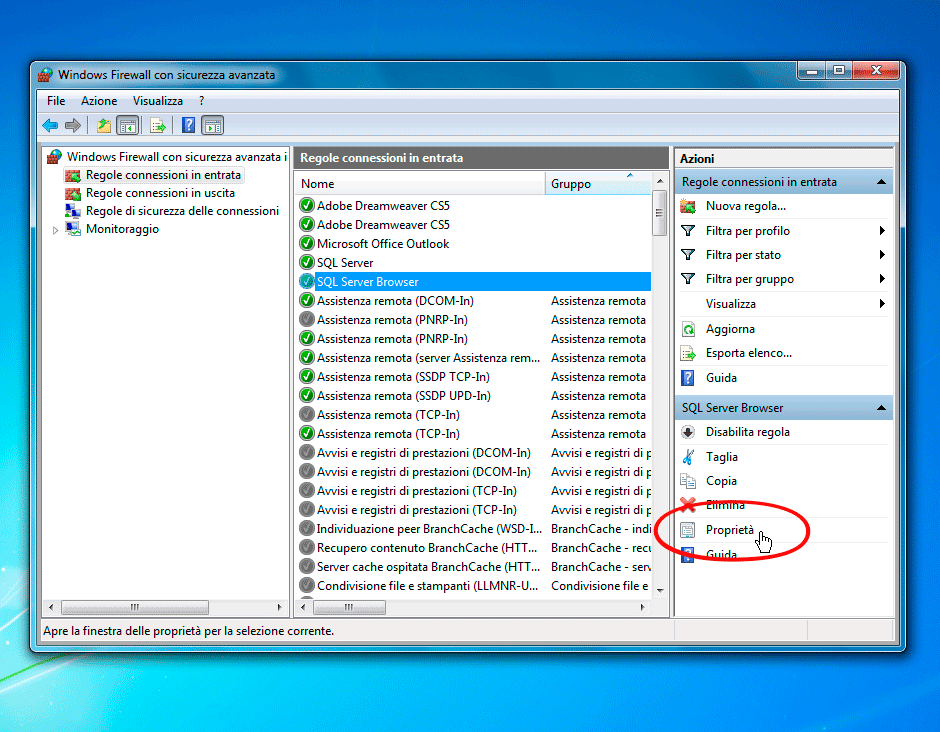Open the Azione menu
Image resolution: width=940 pixels, height=732 pixels.
point(99,101)
